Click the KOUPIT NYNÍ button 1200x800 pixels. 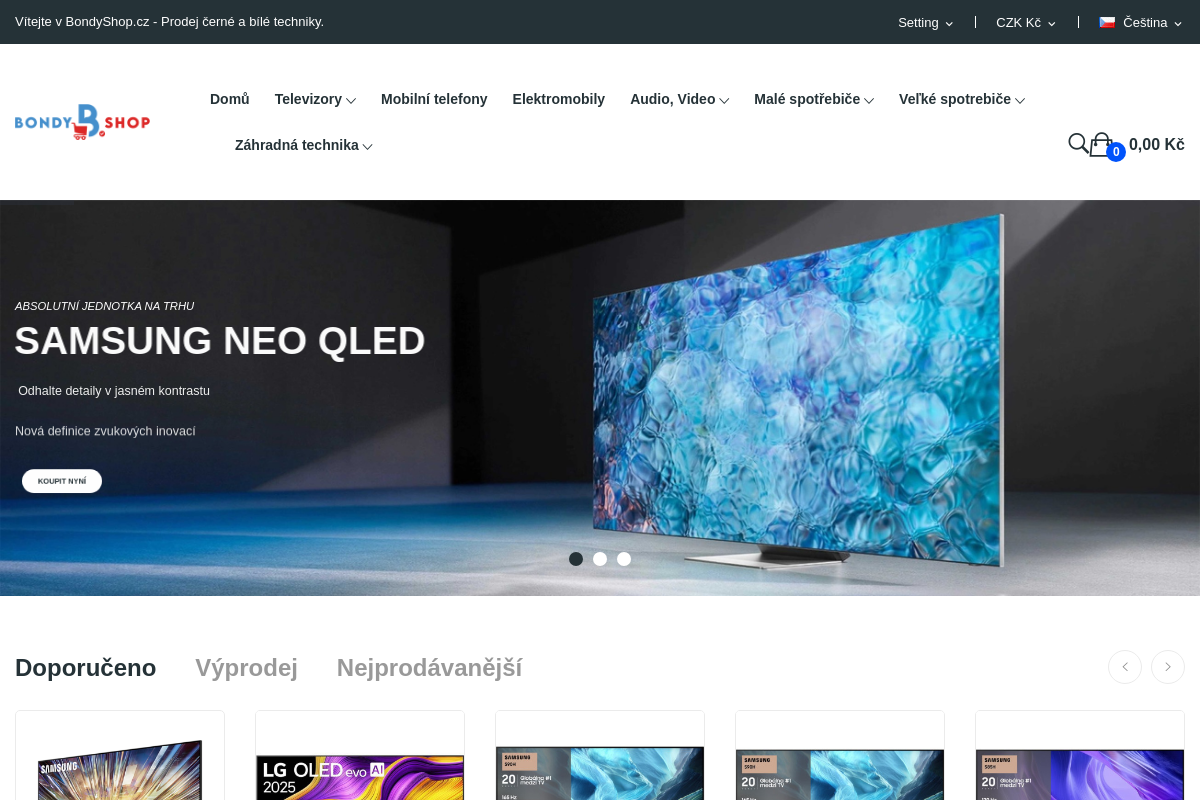click(62, 481)
